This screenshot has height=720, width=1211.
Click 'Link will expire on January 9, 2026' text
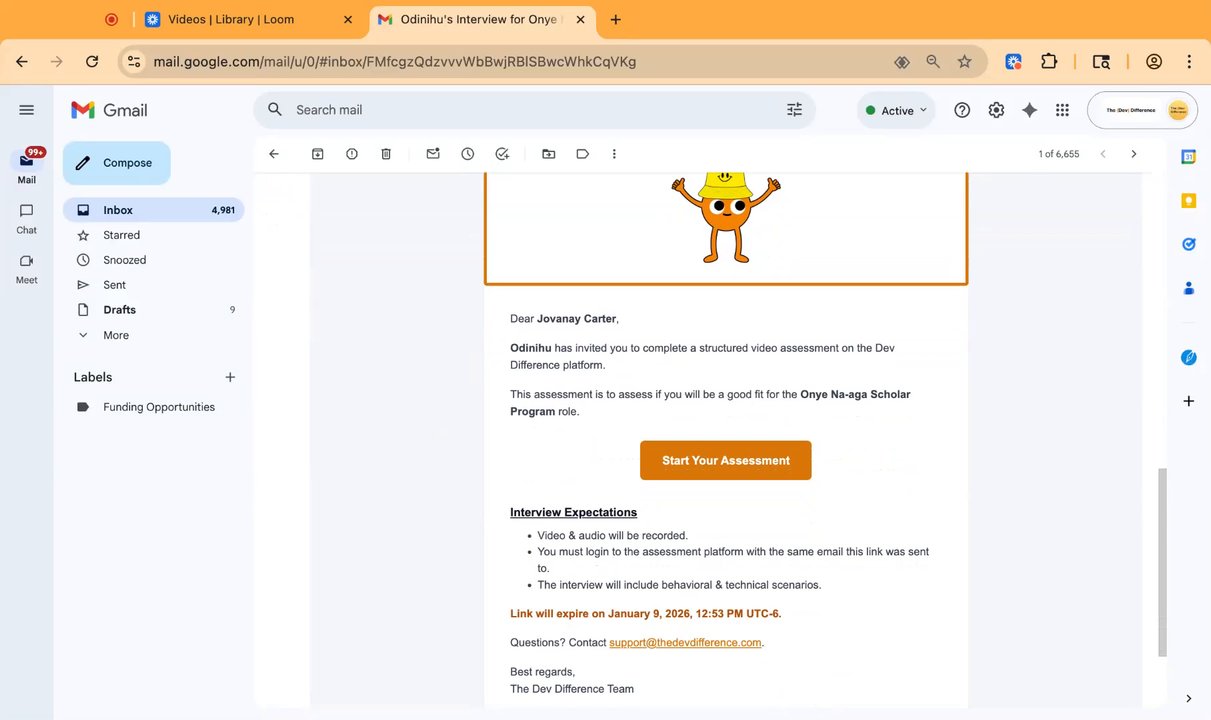click(600, 614)
